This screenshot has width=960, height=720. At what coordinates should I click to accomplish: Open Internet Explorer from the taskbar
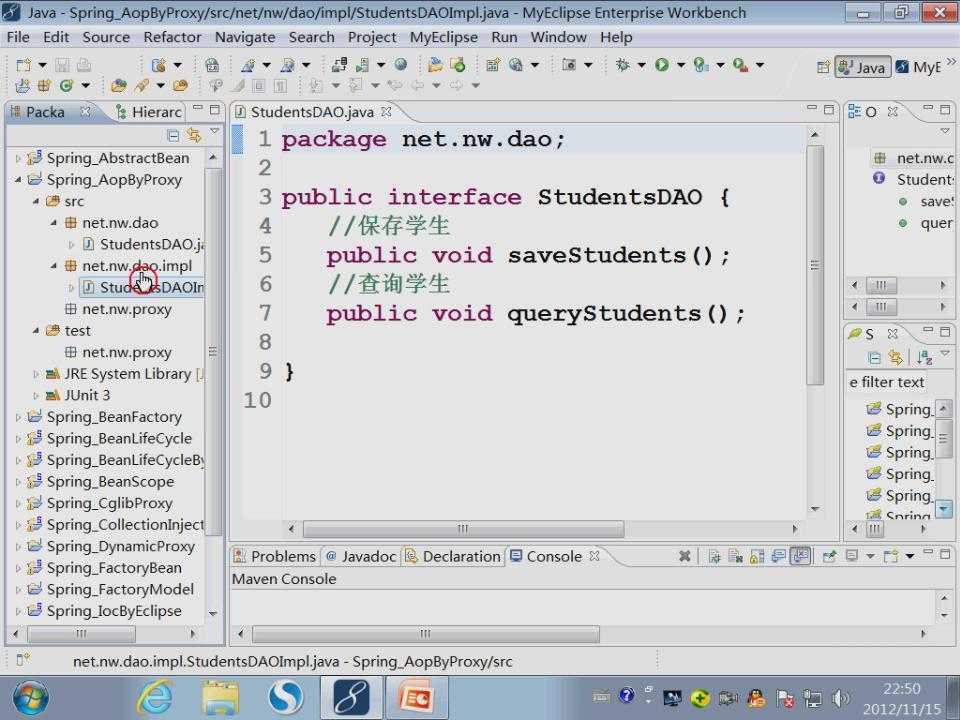[x=155, y=699]
